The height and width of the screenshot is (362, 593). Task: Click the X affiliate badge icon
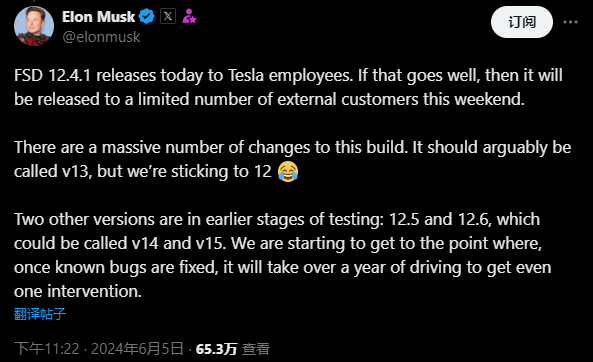click(168, 16)
